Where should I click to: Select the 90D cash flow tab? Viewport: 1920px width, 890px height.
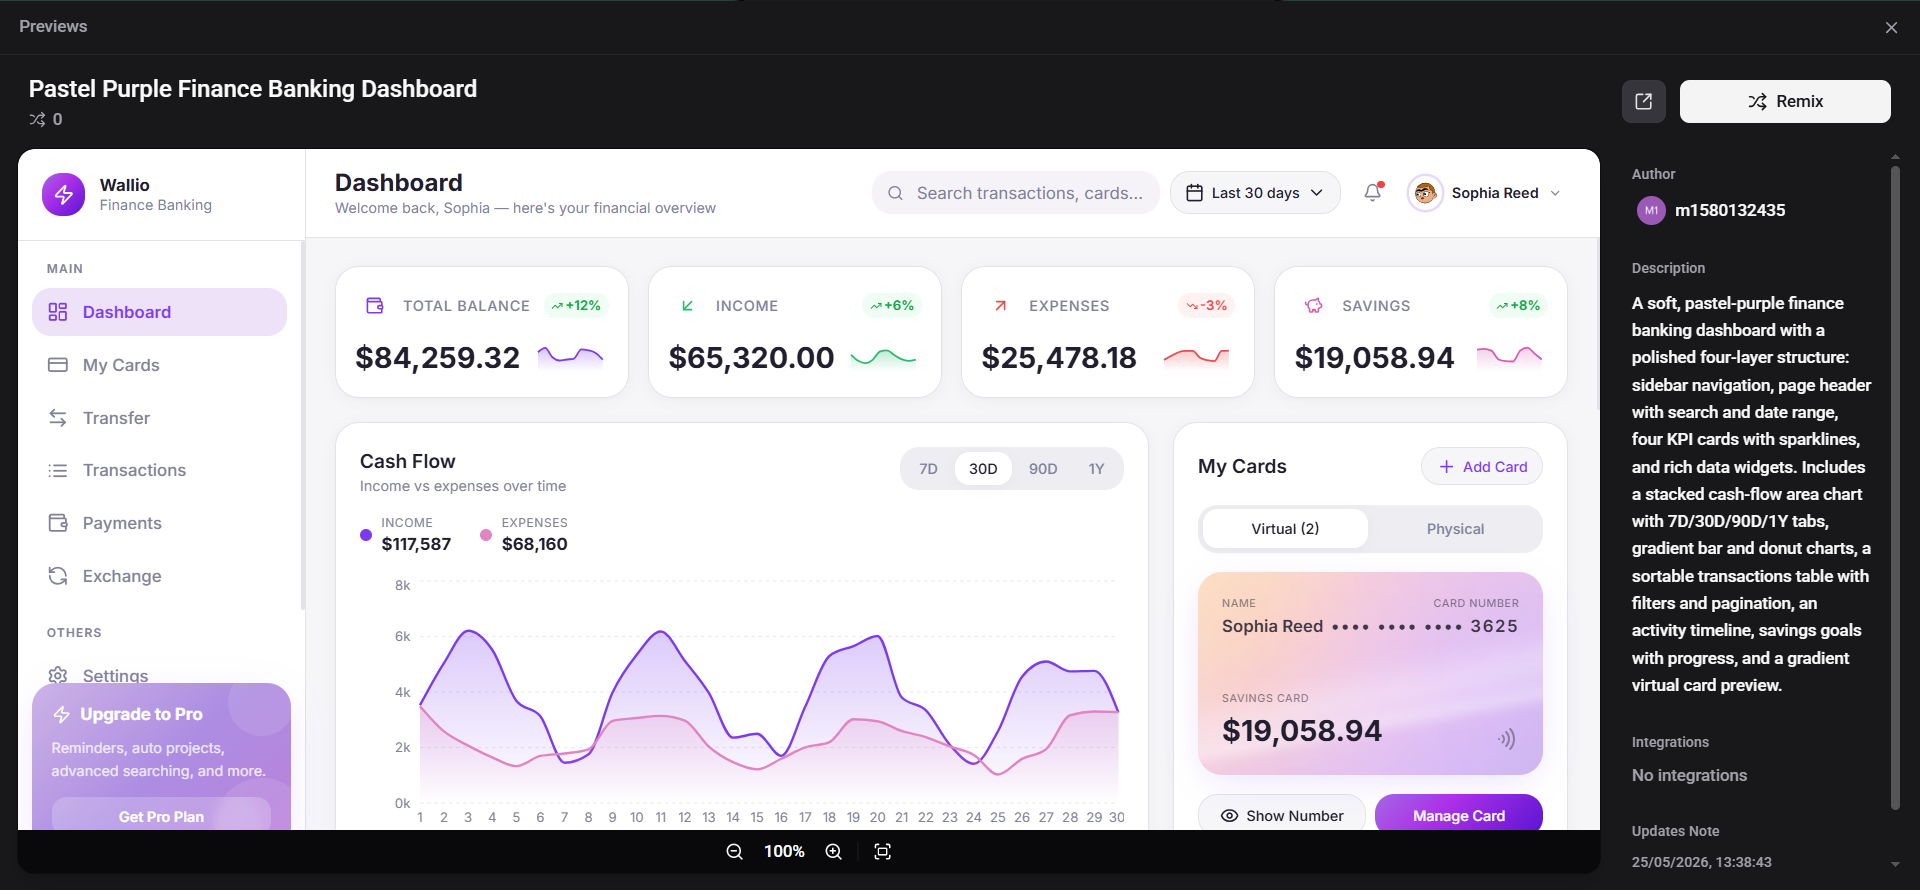(1043, 468)
